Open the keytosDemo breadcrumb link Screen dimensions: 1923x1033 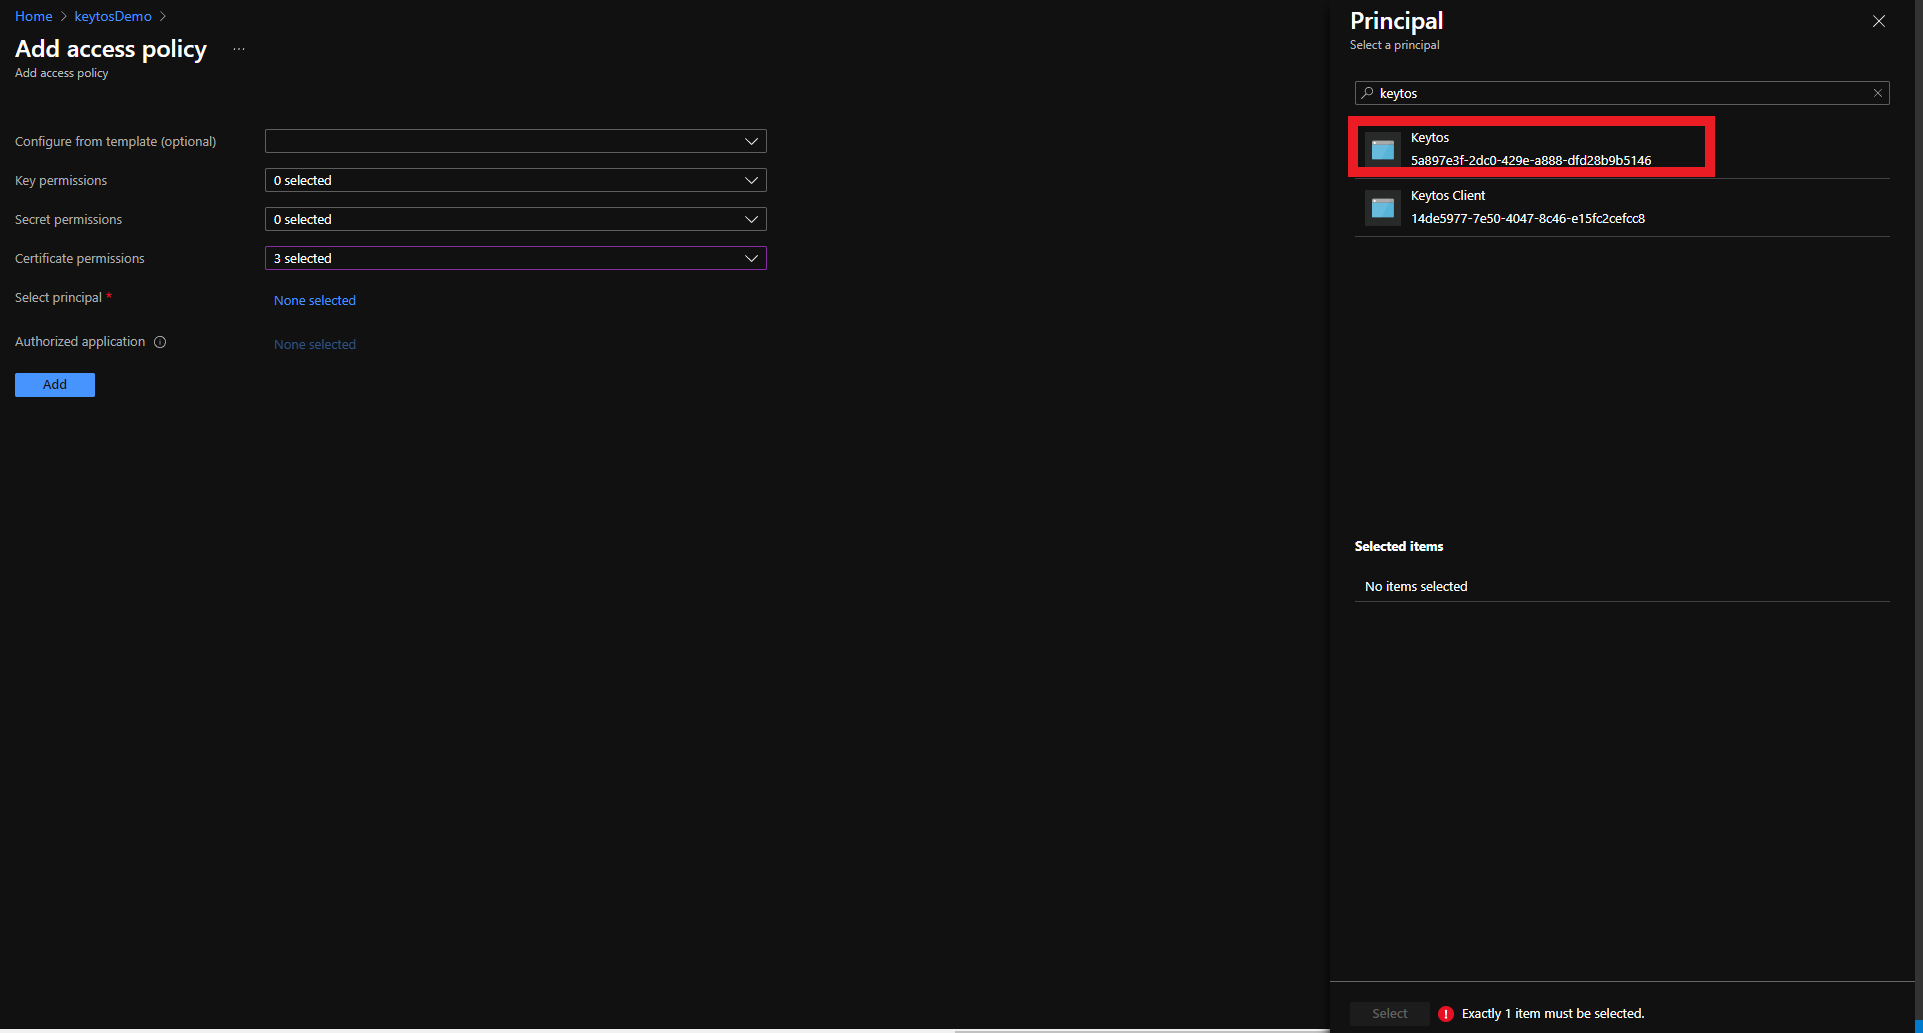click(113, 16)
